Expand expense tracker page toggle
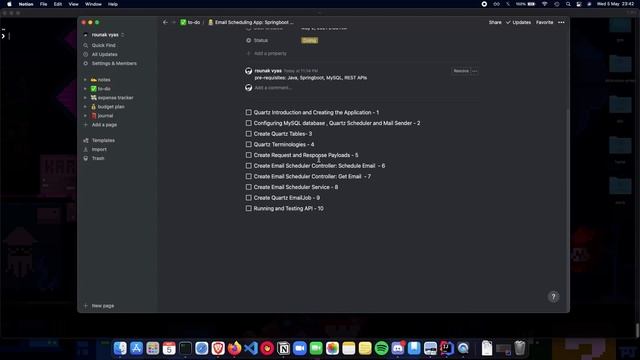The height and width of the screenshot is (360, 640). (85, 98)
